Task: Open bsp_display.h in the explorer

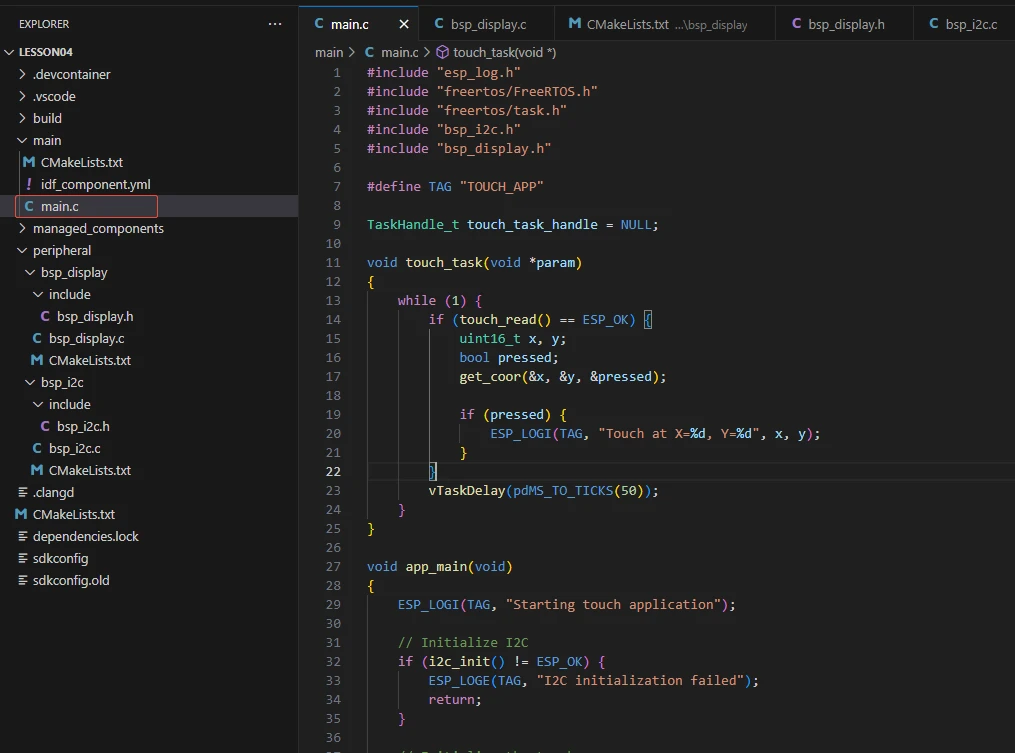Action: pyautogui.click(x=95, y=316)
